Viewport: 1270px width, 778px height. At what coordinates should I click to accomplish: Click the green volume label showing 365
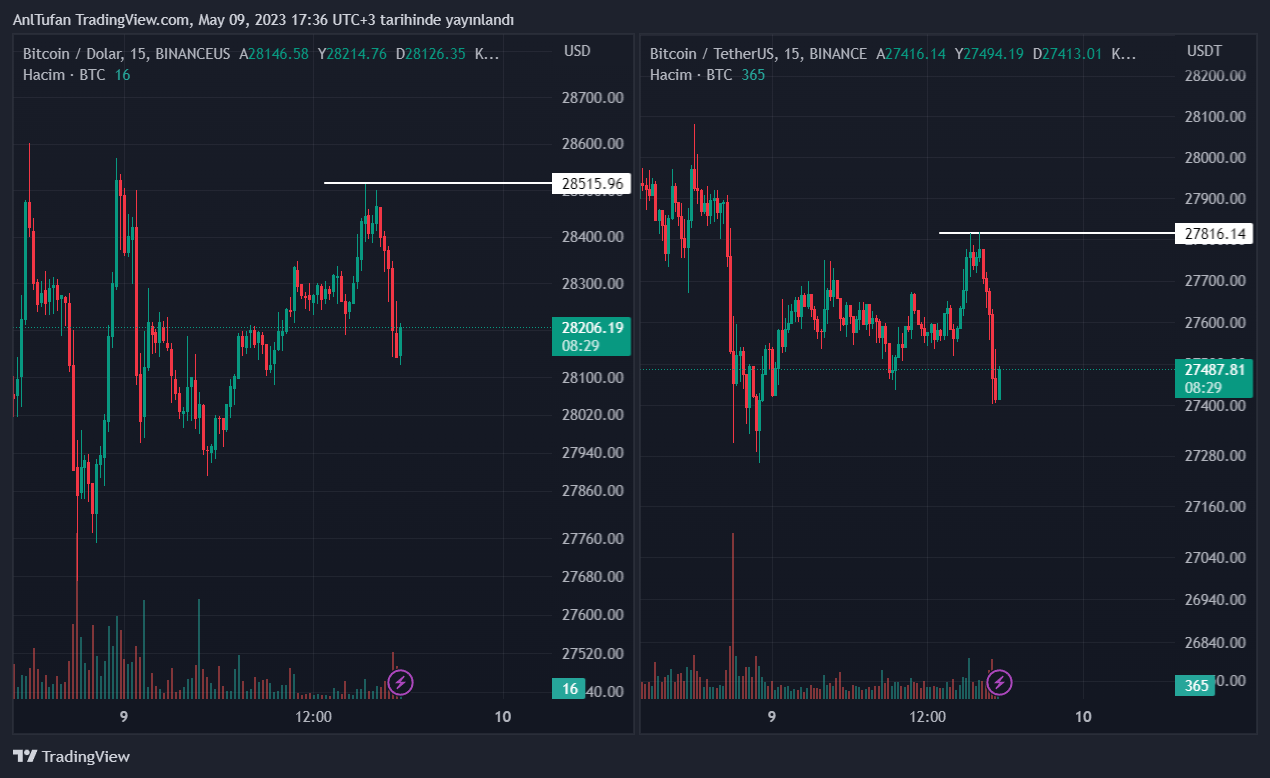coord(1196,685)
